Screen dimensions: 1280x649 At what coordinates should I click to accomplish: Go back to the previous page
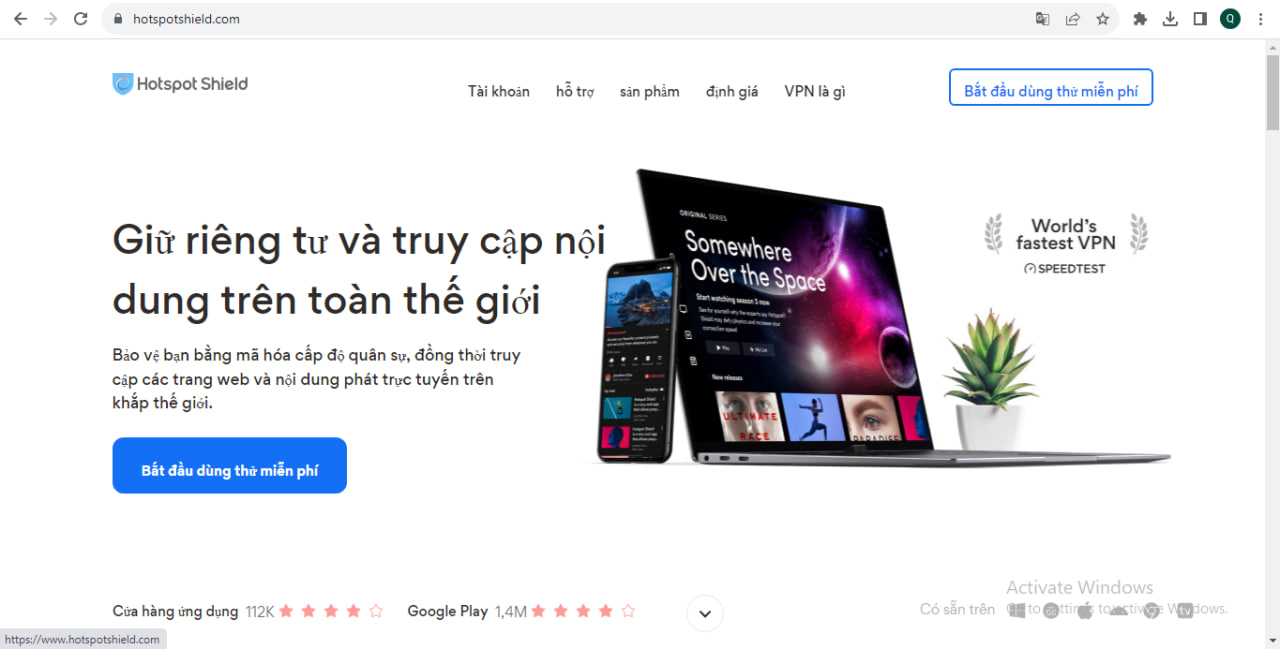(x=20, y=19)
